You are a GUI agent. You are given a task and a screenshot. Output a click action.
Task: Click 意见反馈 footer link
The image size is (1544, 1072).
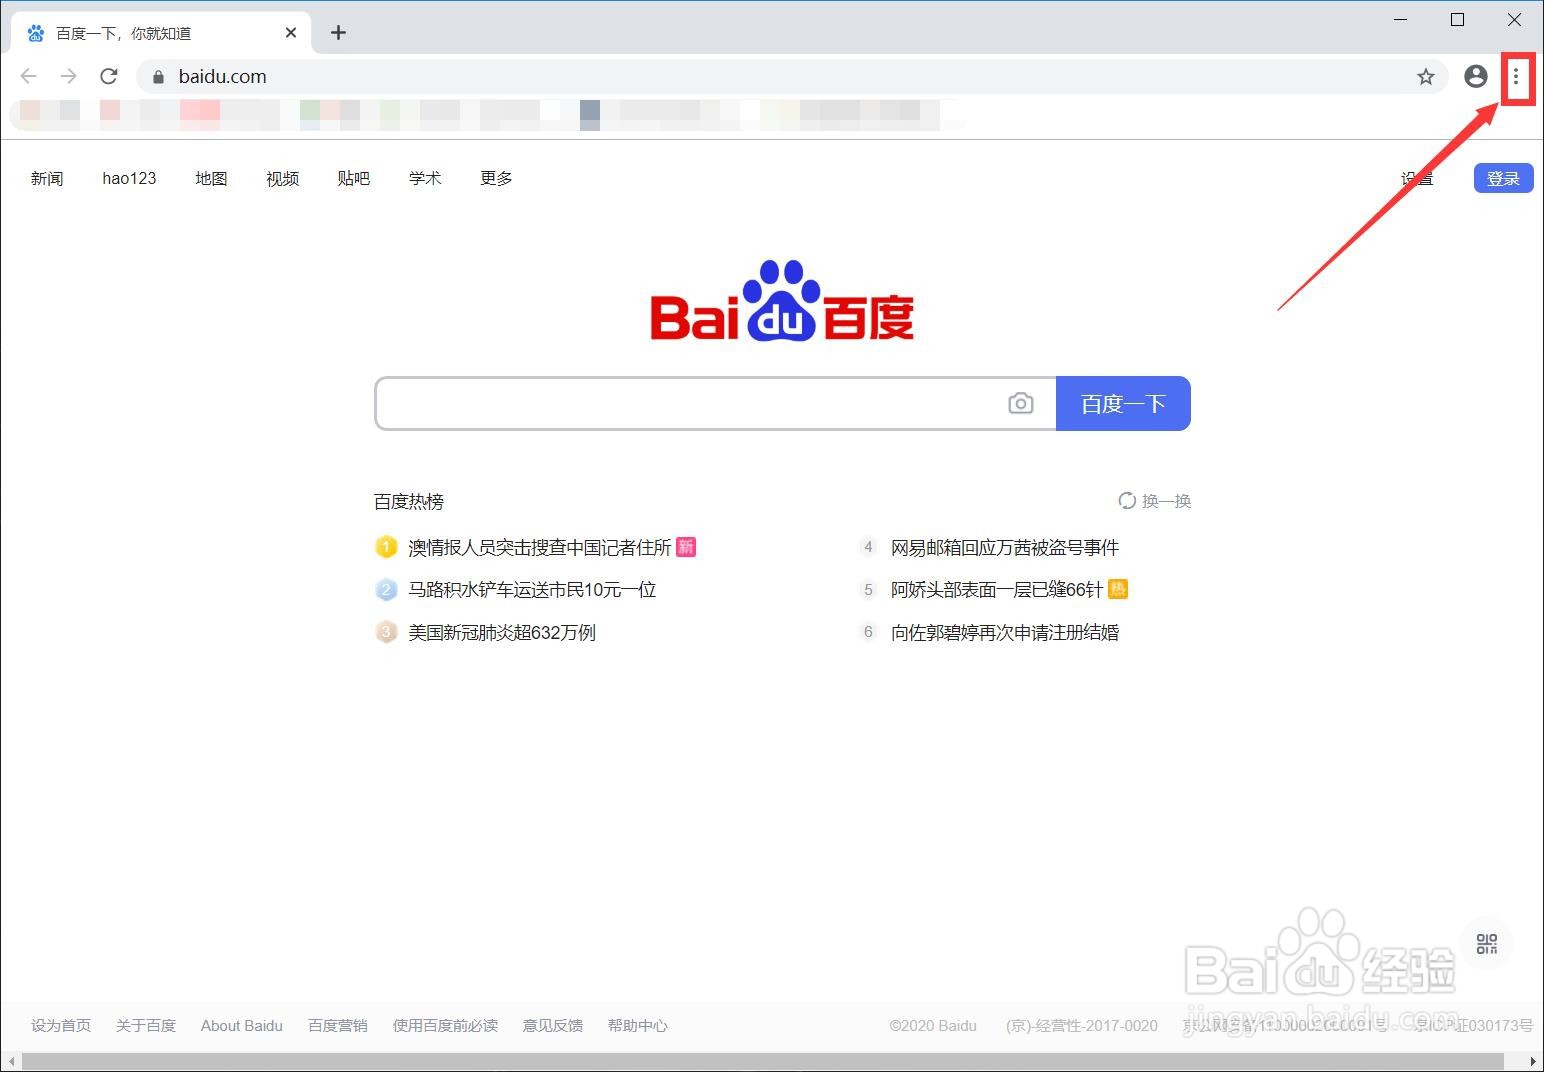(553, 1025)
